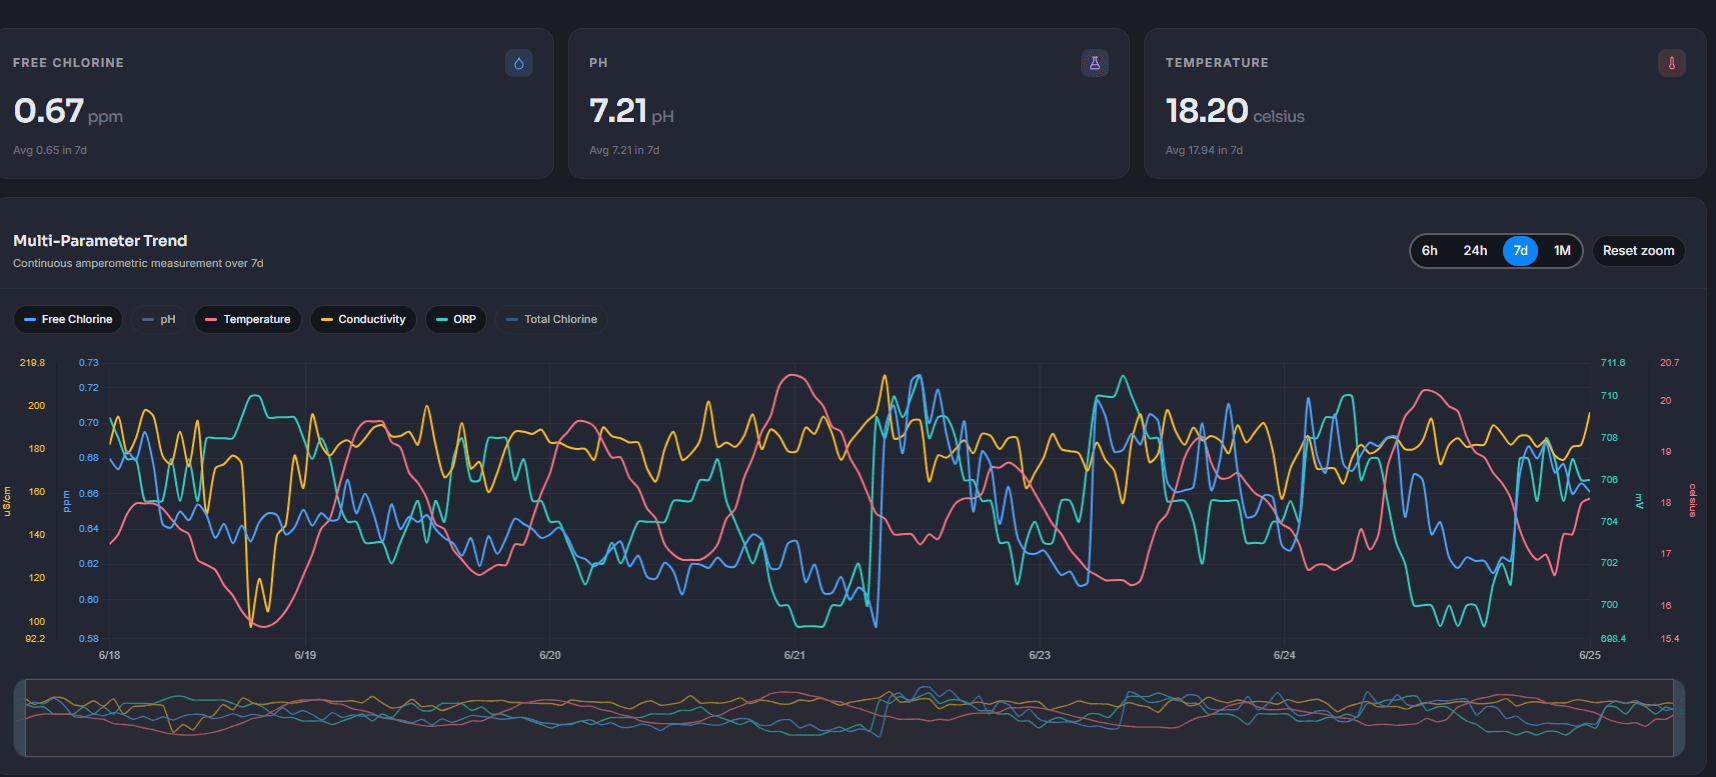Click the 20.7 value on the celsius axis
Image resolution: width=1716 pixels, height=777 pixels.
(x=1670, y=363)
